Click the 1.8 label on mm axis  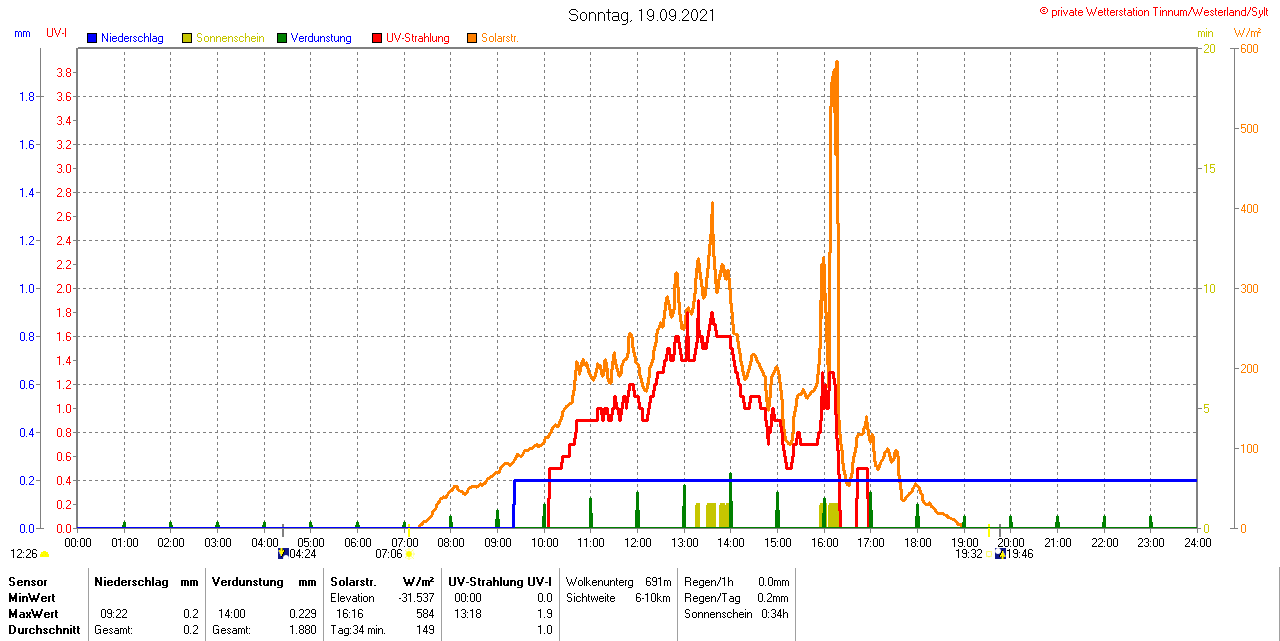click(27, 97)
